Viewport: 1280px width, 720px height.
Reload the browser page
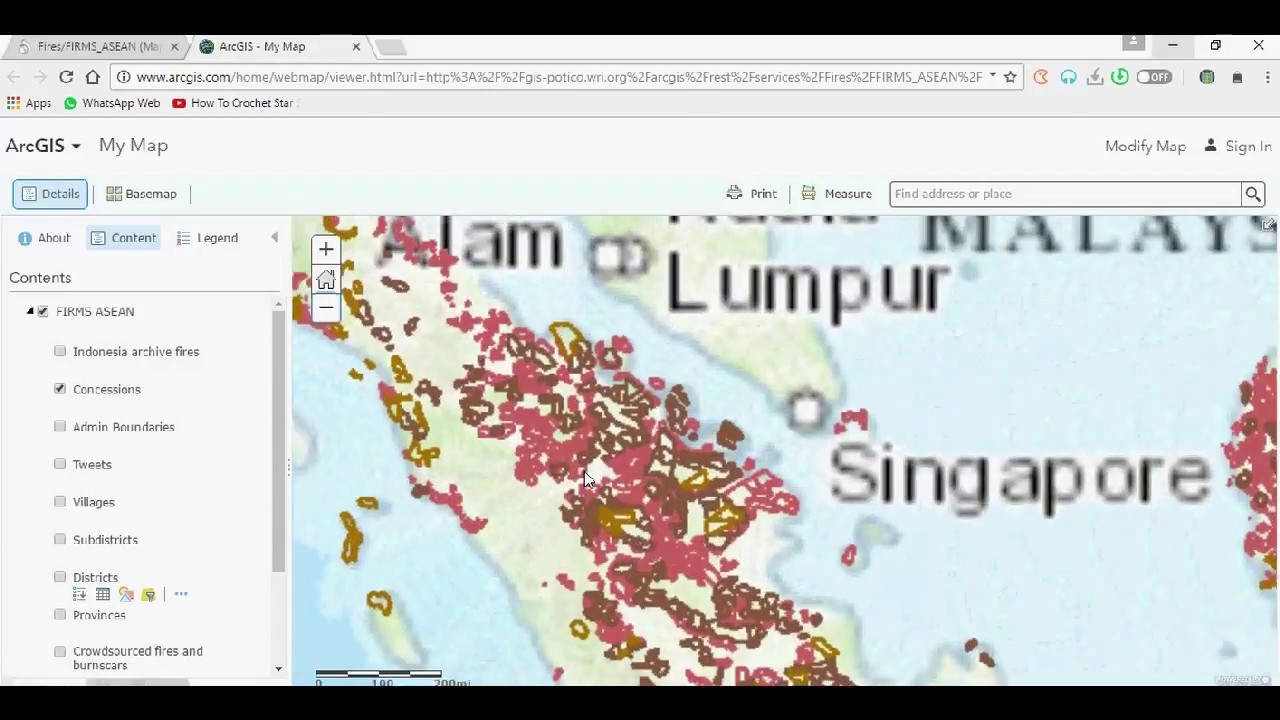66,77
